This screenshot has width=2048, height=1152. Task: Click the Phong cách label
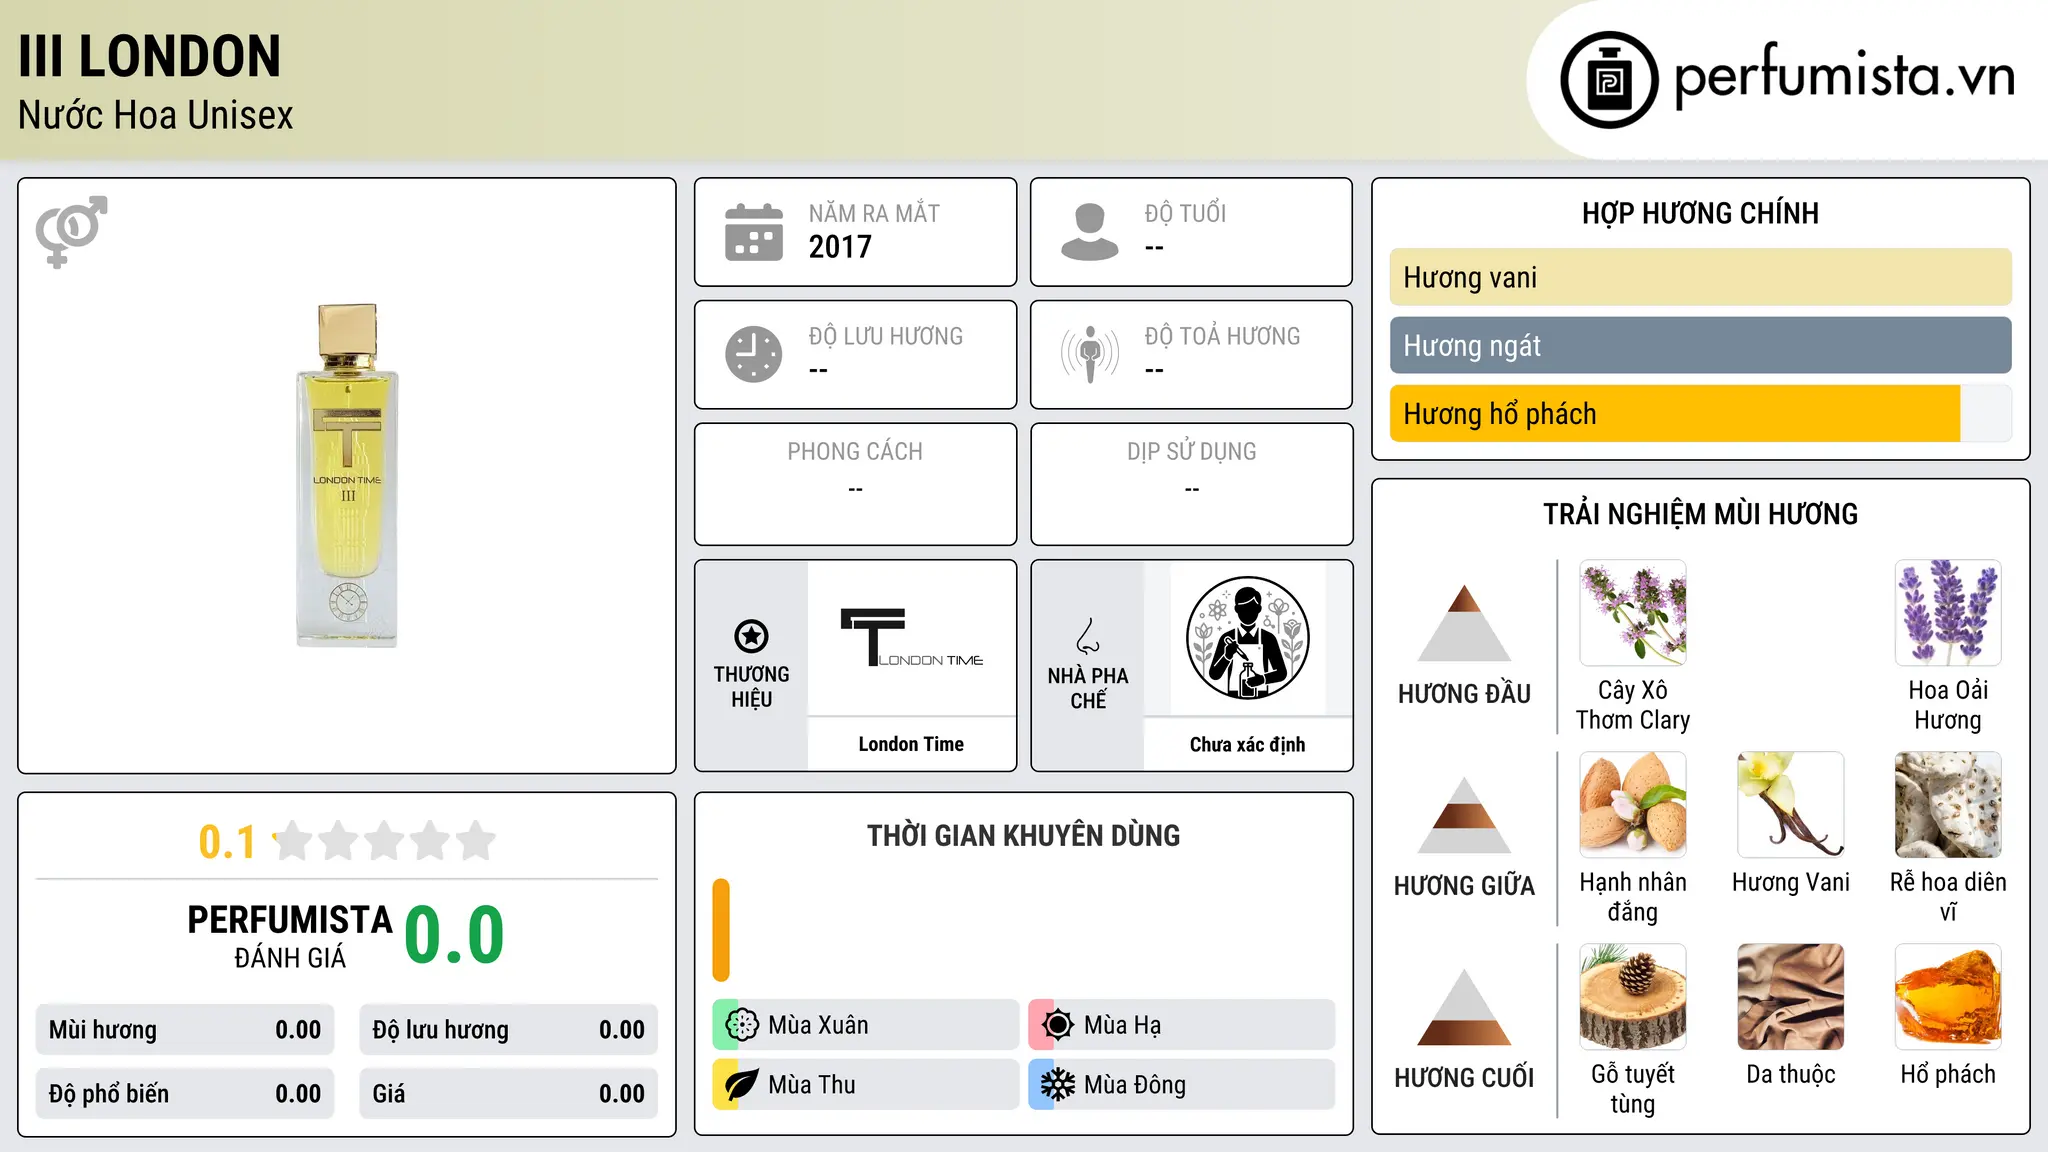tap(855, 452)
